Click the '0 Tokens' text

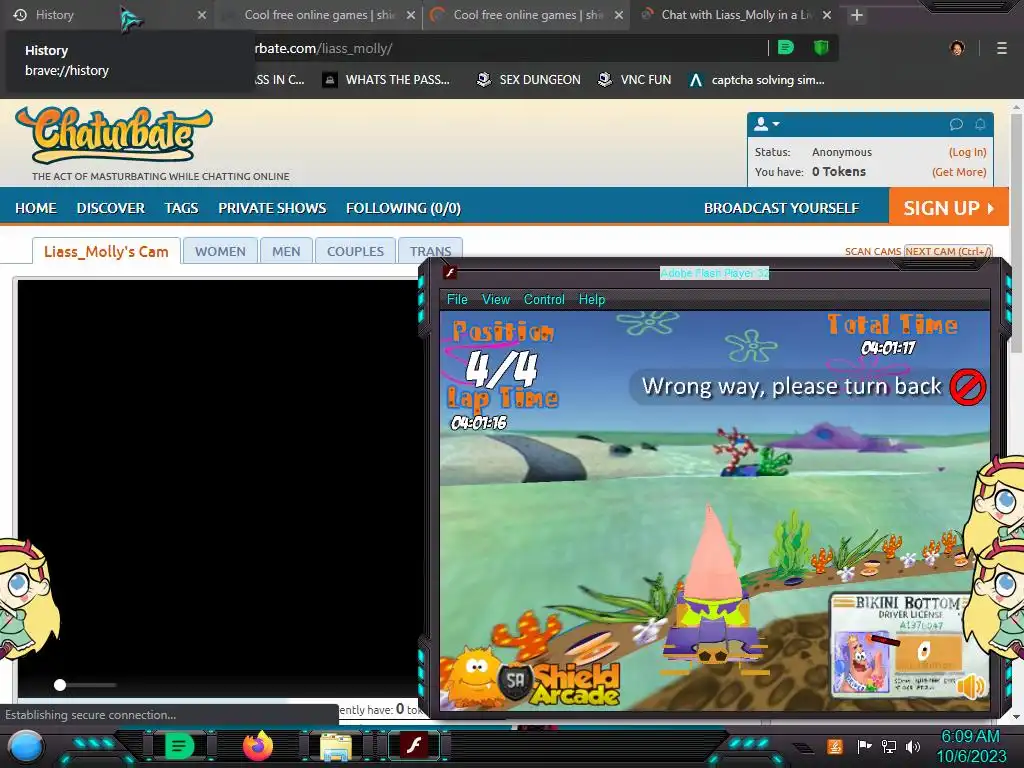[x=839, y=172]
